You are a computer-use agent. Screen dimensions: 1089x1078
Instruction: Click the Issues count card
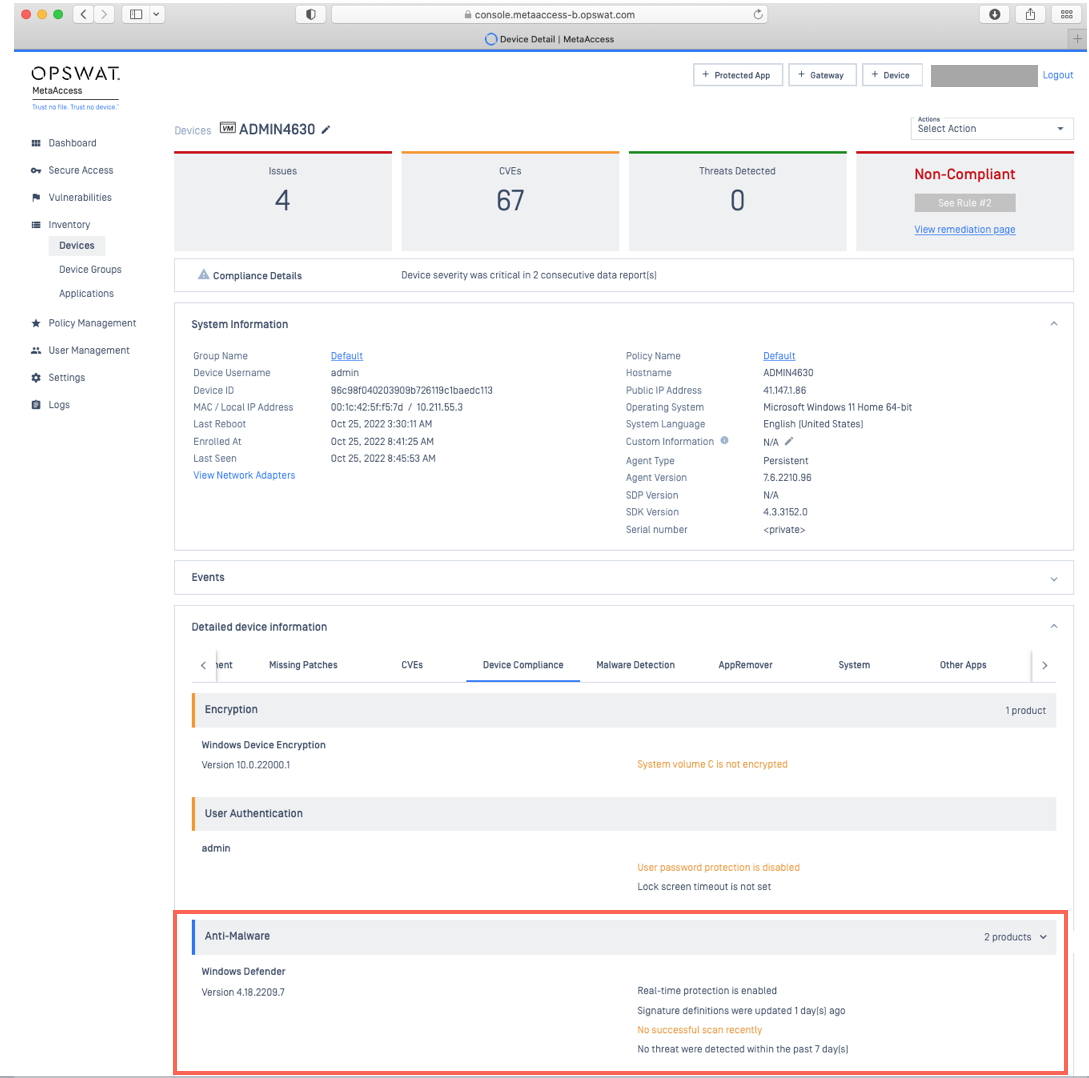[x=283, y=201]
